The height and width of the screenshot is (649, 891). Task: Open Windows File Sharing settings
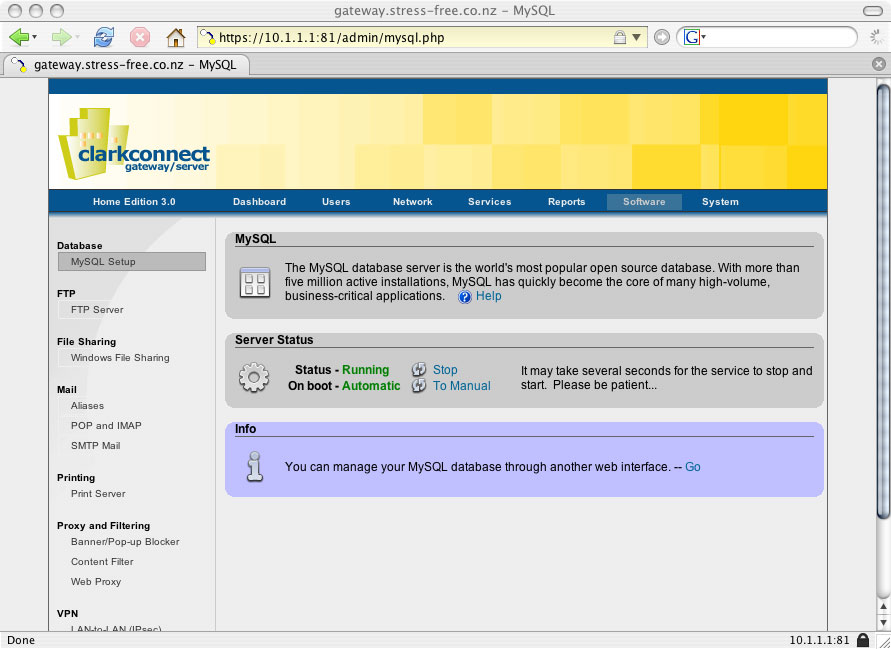[120, 357]
